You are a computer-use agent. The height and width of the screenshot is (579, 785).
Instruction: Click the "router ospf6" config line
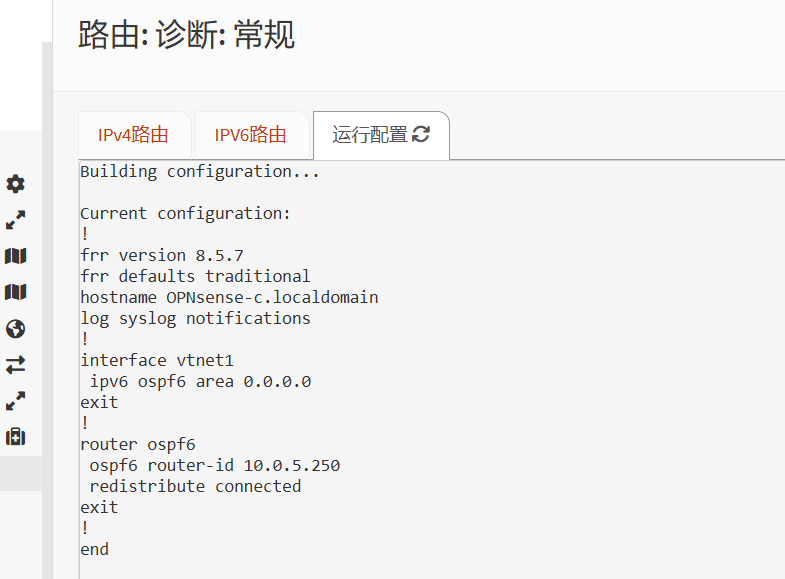[138, 444]
